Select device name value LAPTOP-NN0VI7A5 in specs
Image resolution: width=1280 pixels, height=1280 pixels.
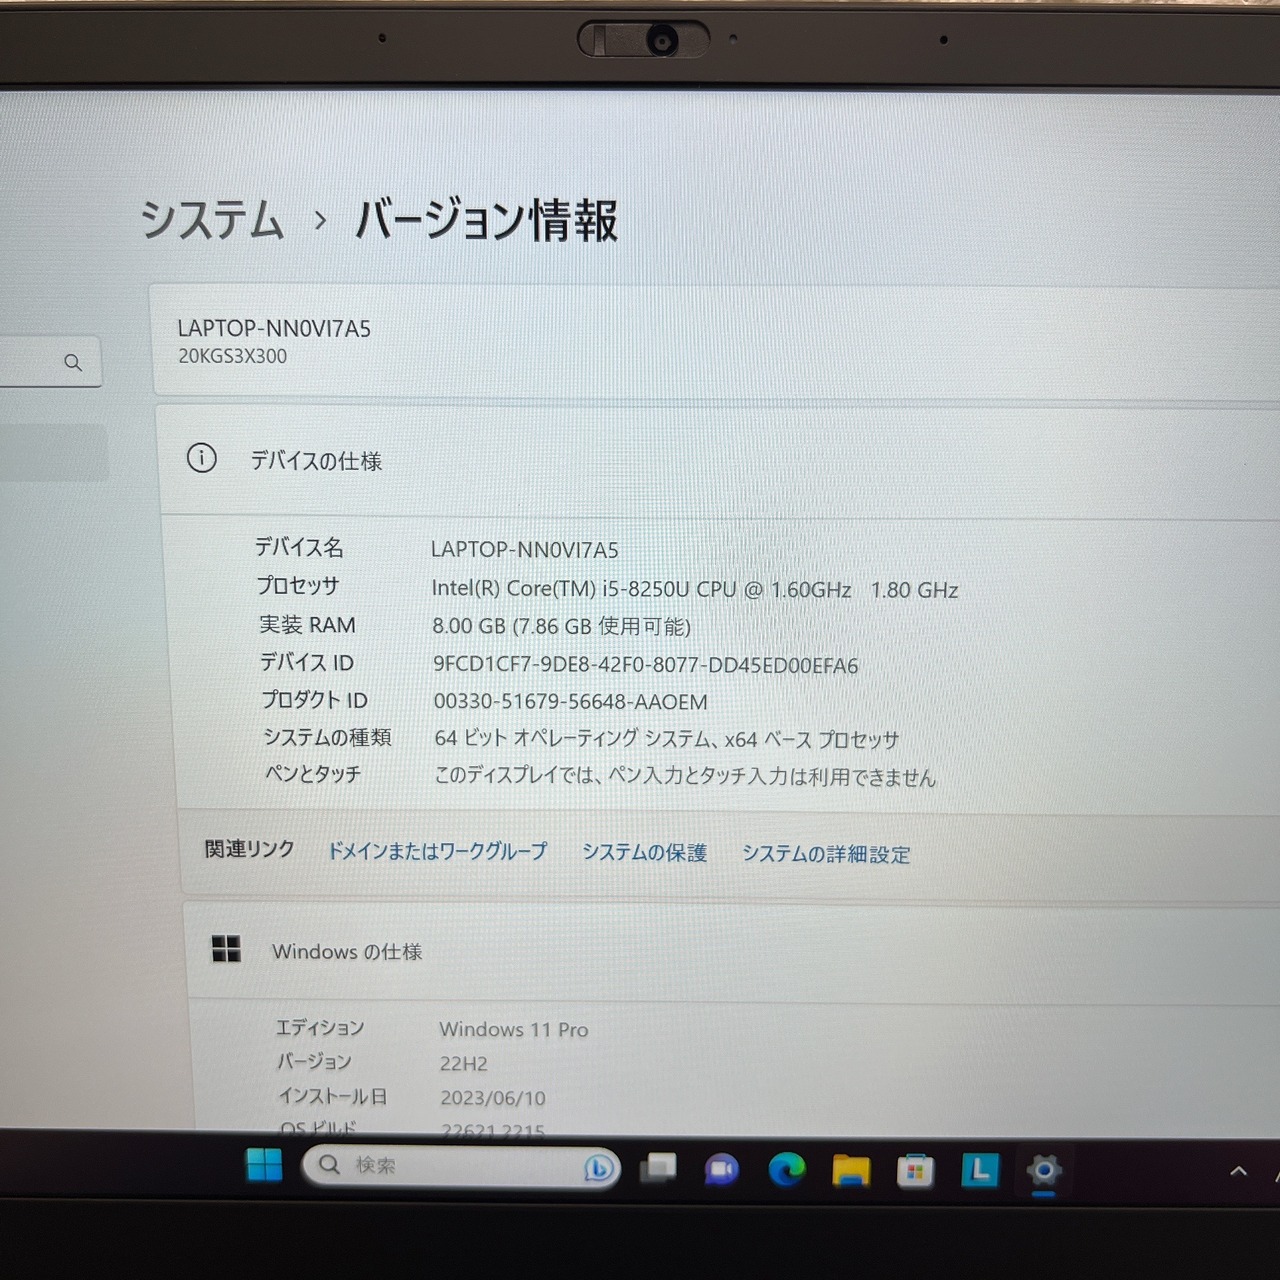point(525,549)
